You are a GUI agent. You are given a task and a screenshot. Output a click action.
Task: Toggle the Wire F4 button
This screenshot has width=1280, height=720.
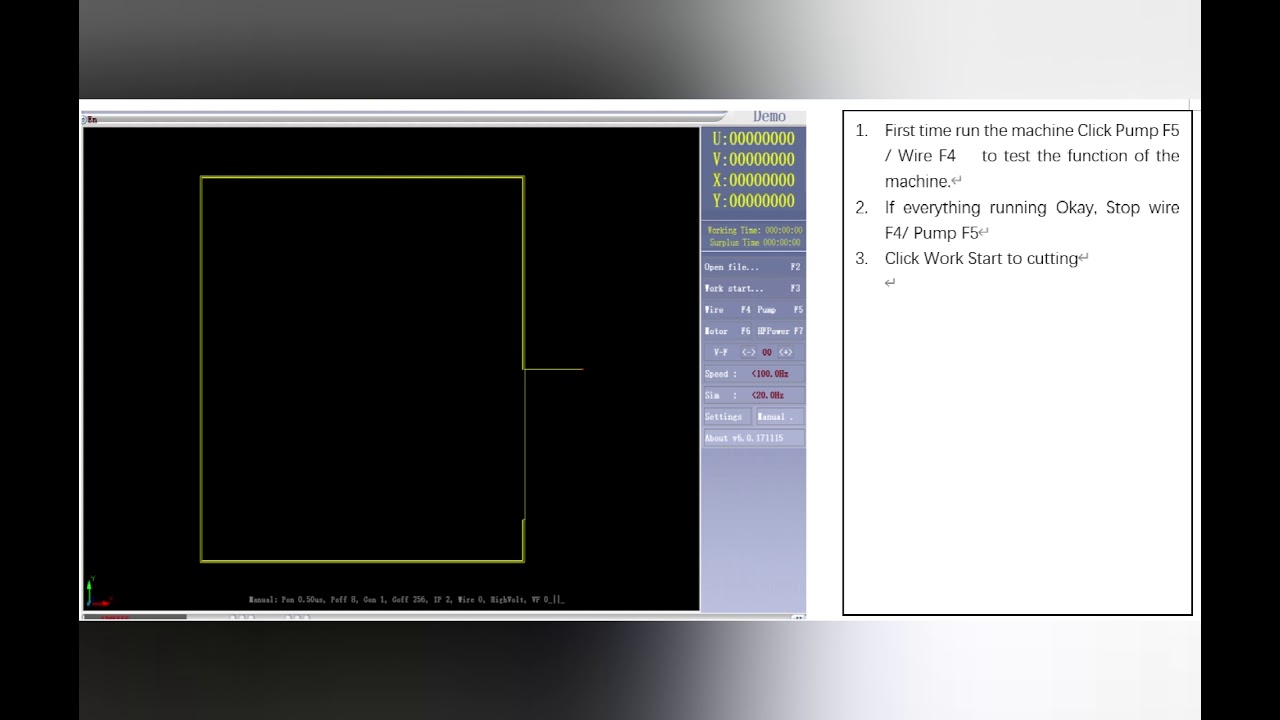727,310
